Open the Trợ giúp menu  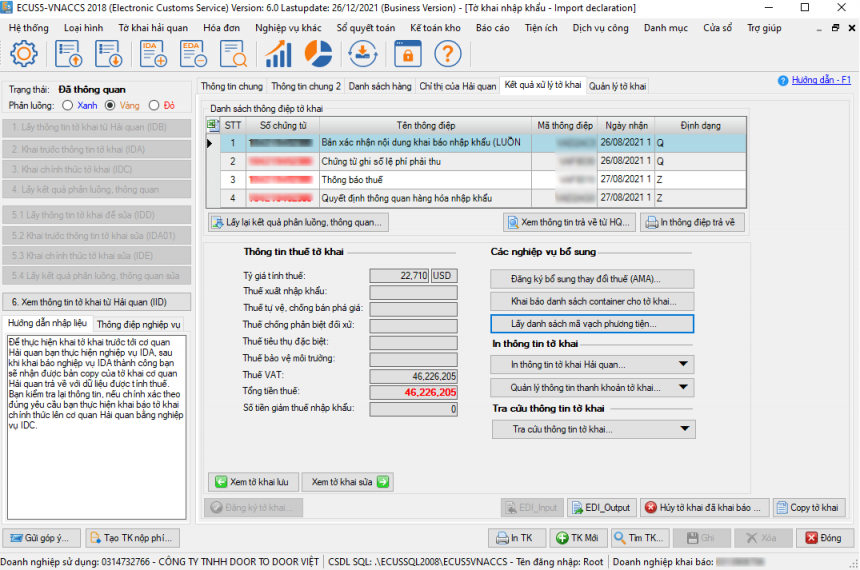(x=764, y=28)
